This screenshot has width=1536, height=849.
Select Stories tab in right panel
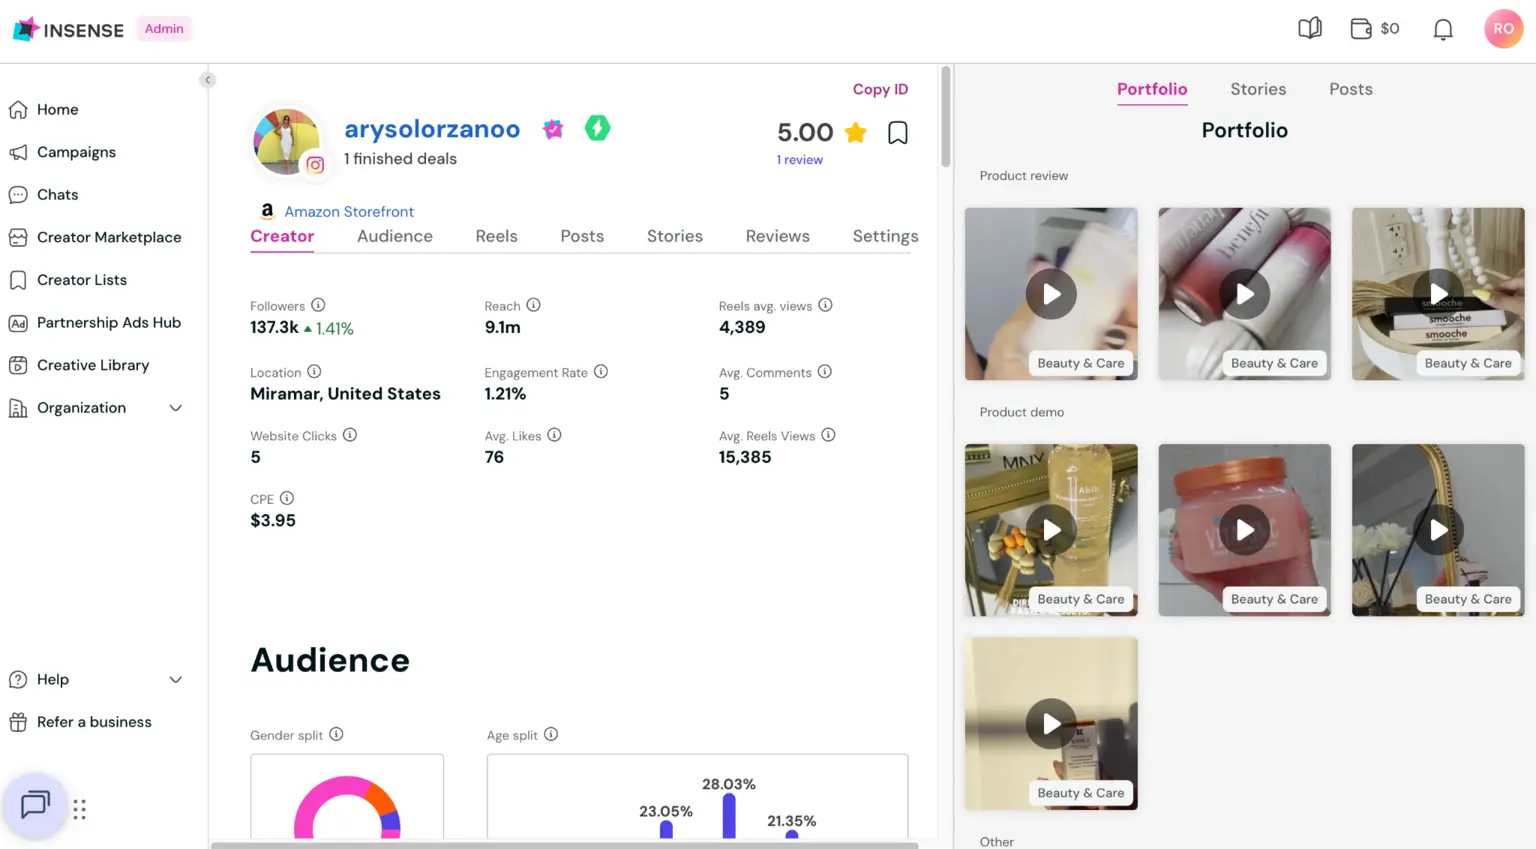click(1258, 89)
